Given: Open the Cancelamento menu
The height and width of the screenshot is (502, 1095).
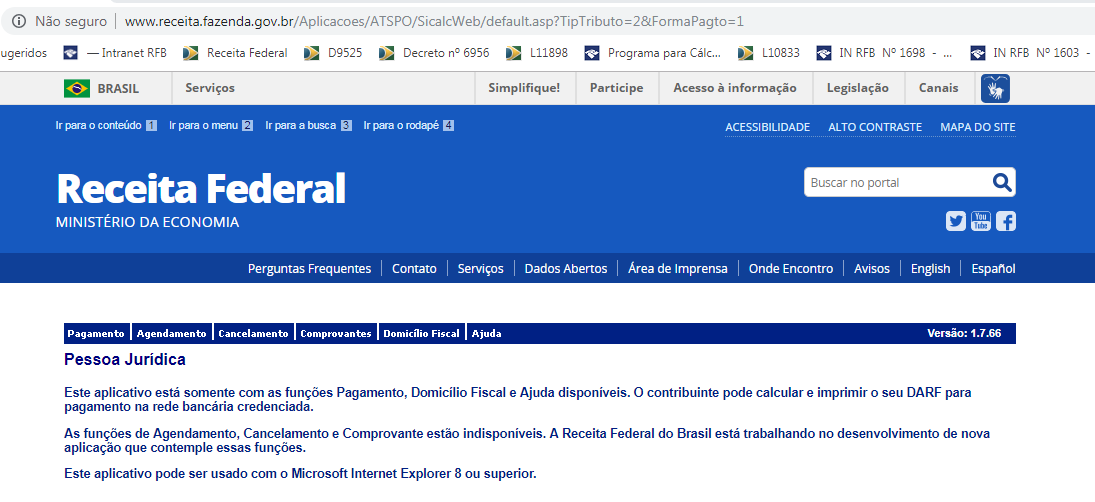Looking at the screenshot, I should pos(253,334).
